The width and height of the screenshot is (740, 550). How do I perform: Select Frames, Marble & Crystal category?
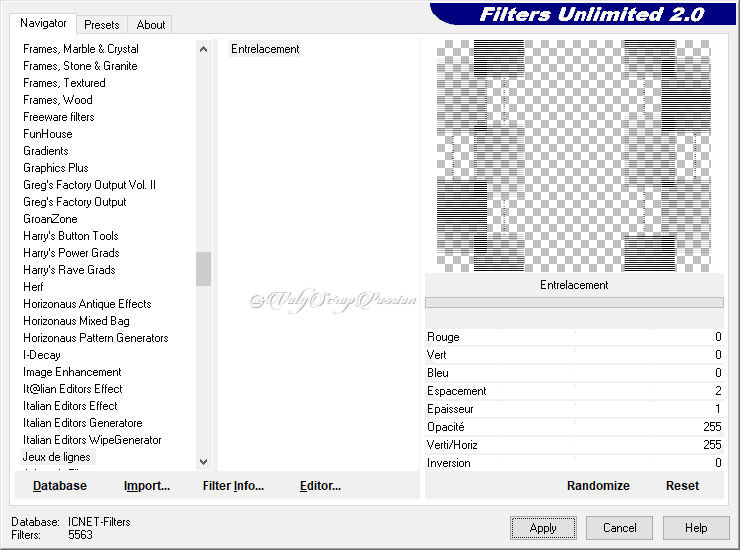tap(81, 49)
